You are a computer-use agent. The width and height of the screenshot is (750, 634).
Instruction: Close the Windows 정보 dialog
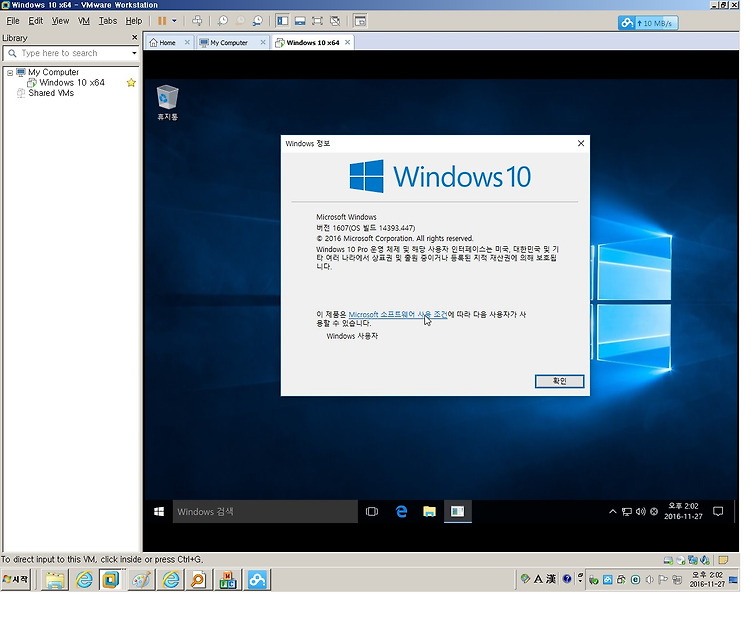pos(581,143)
